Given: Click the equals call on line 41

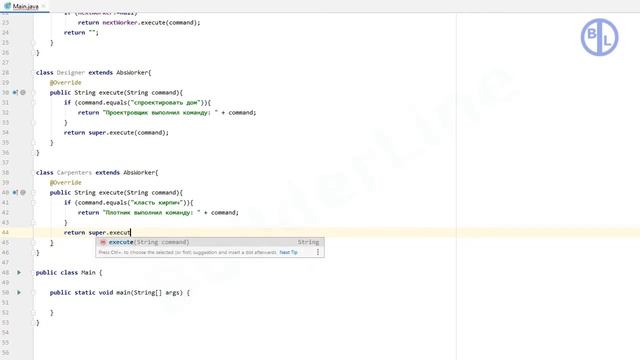Looking at the screenshot, I should pos(116,202).
